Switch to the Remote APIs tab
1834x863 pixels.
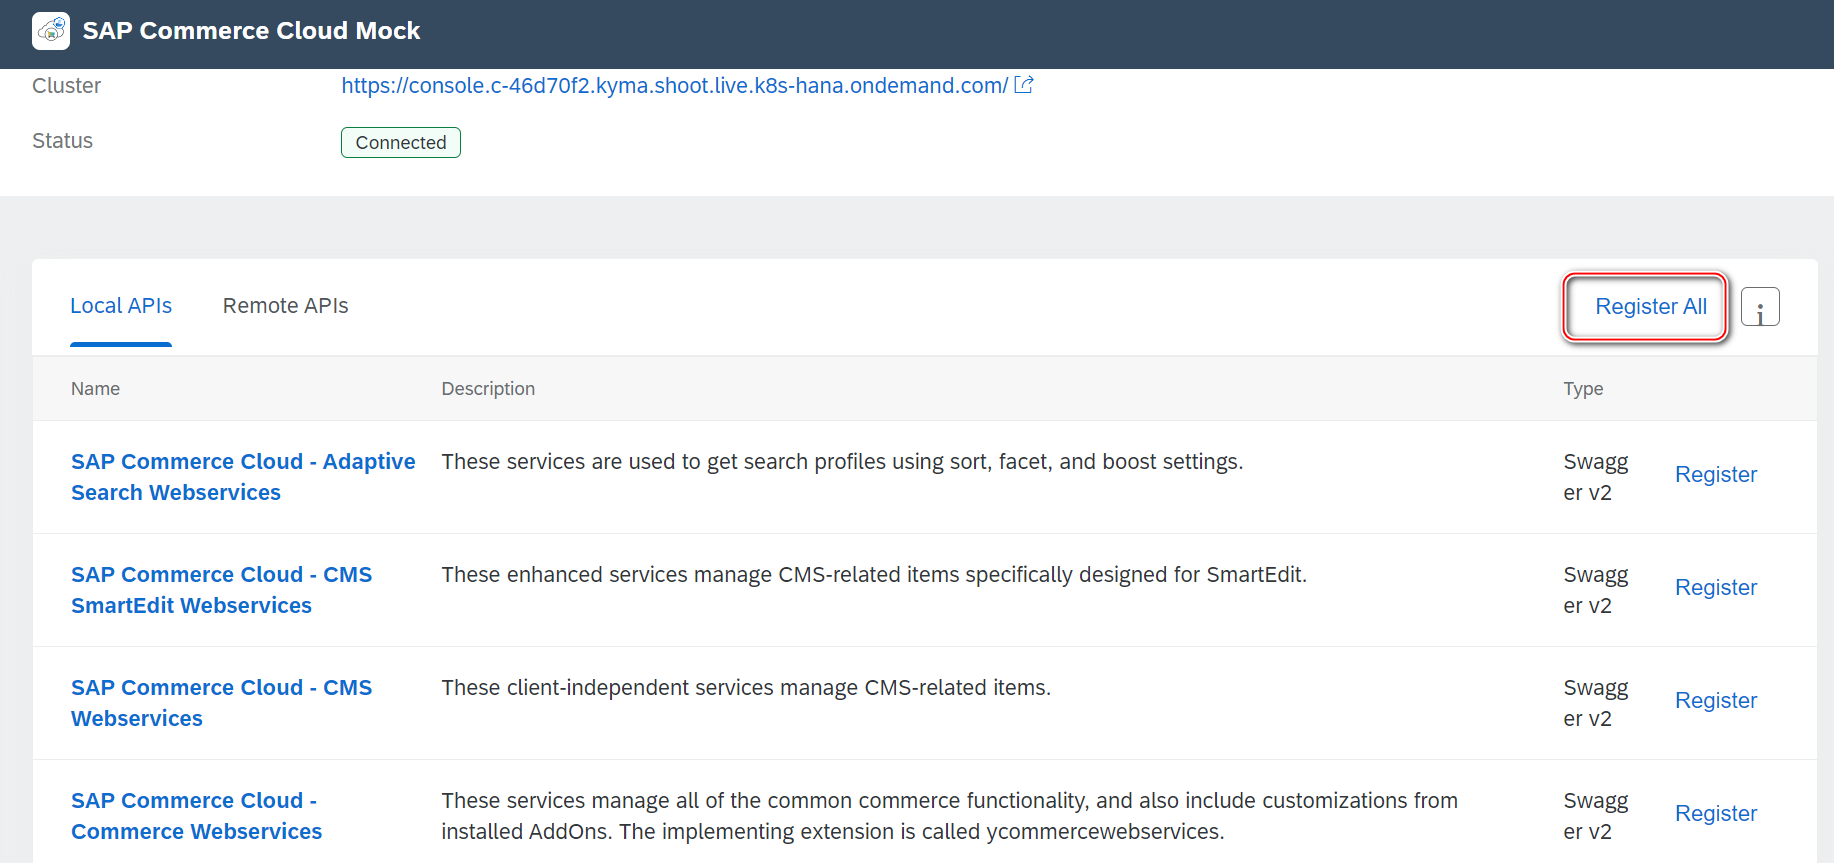click(x=285, y=306)
